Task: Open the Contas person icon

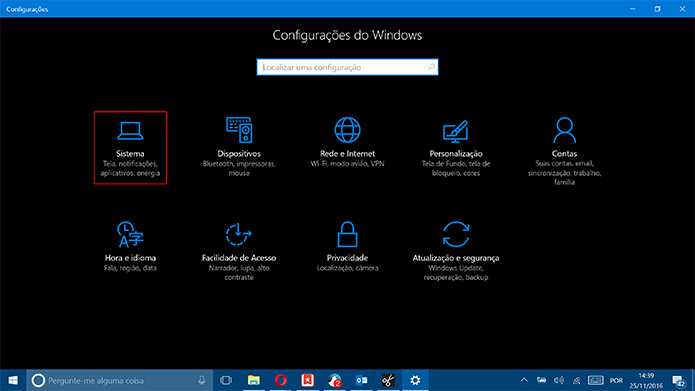Action: [x=564, y=130]
